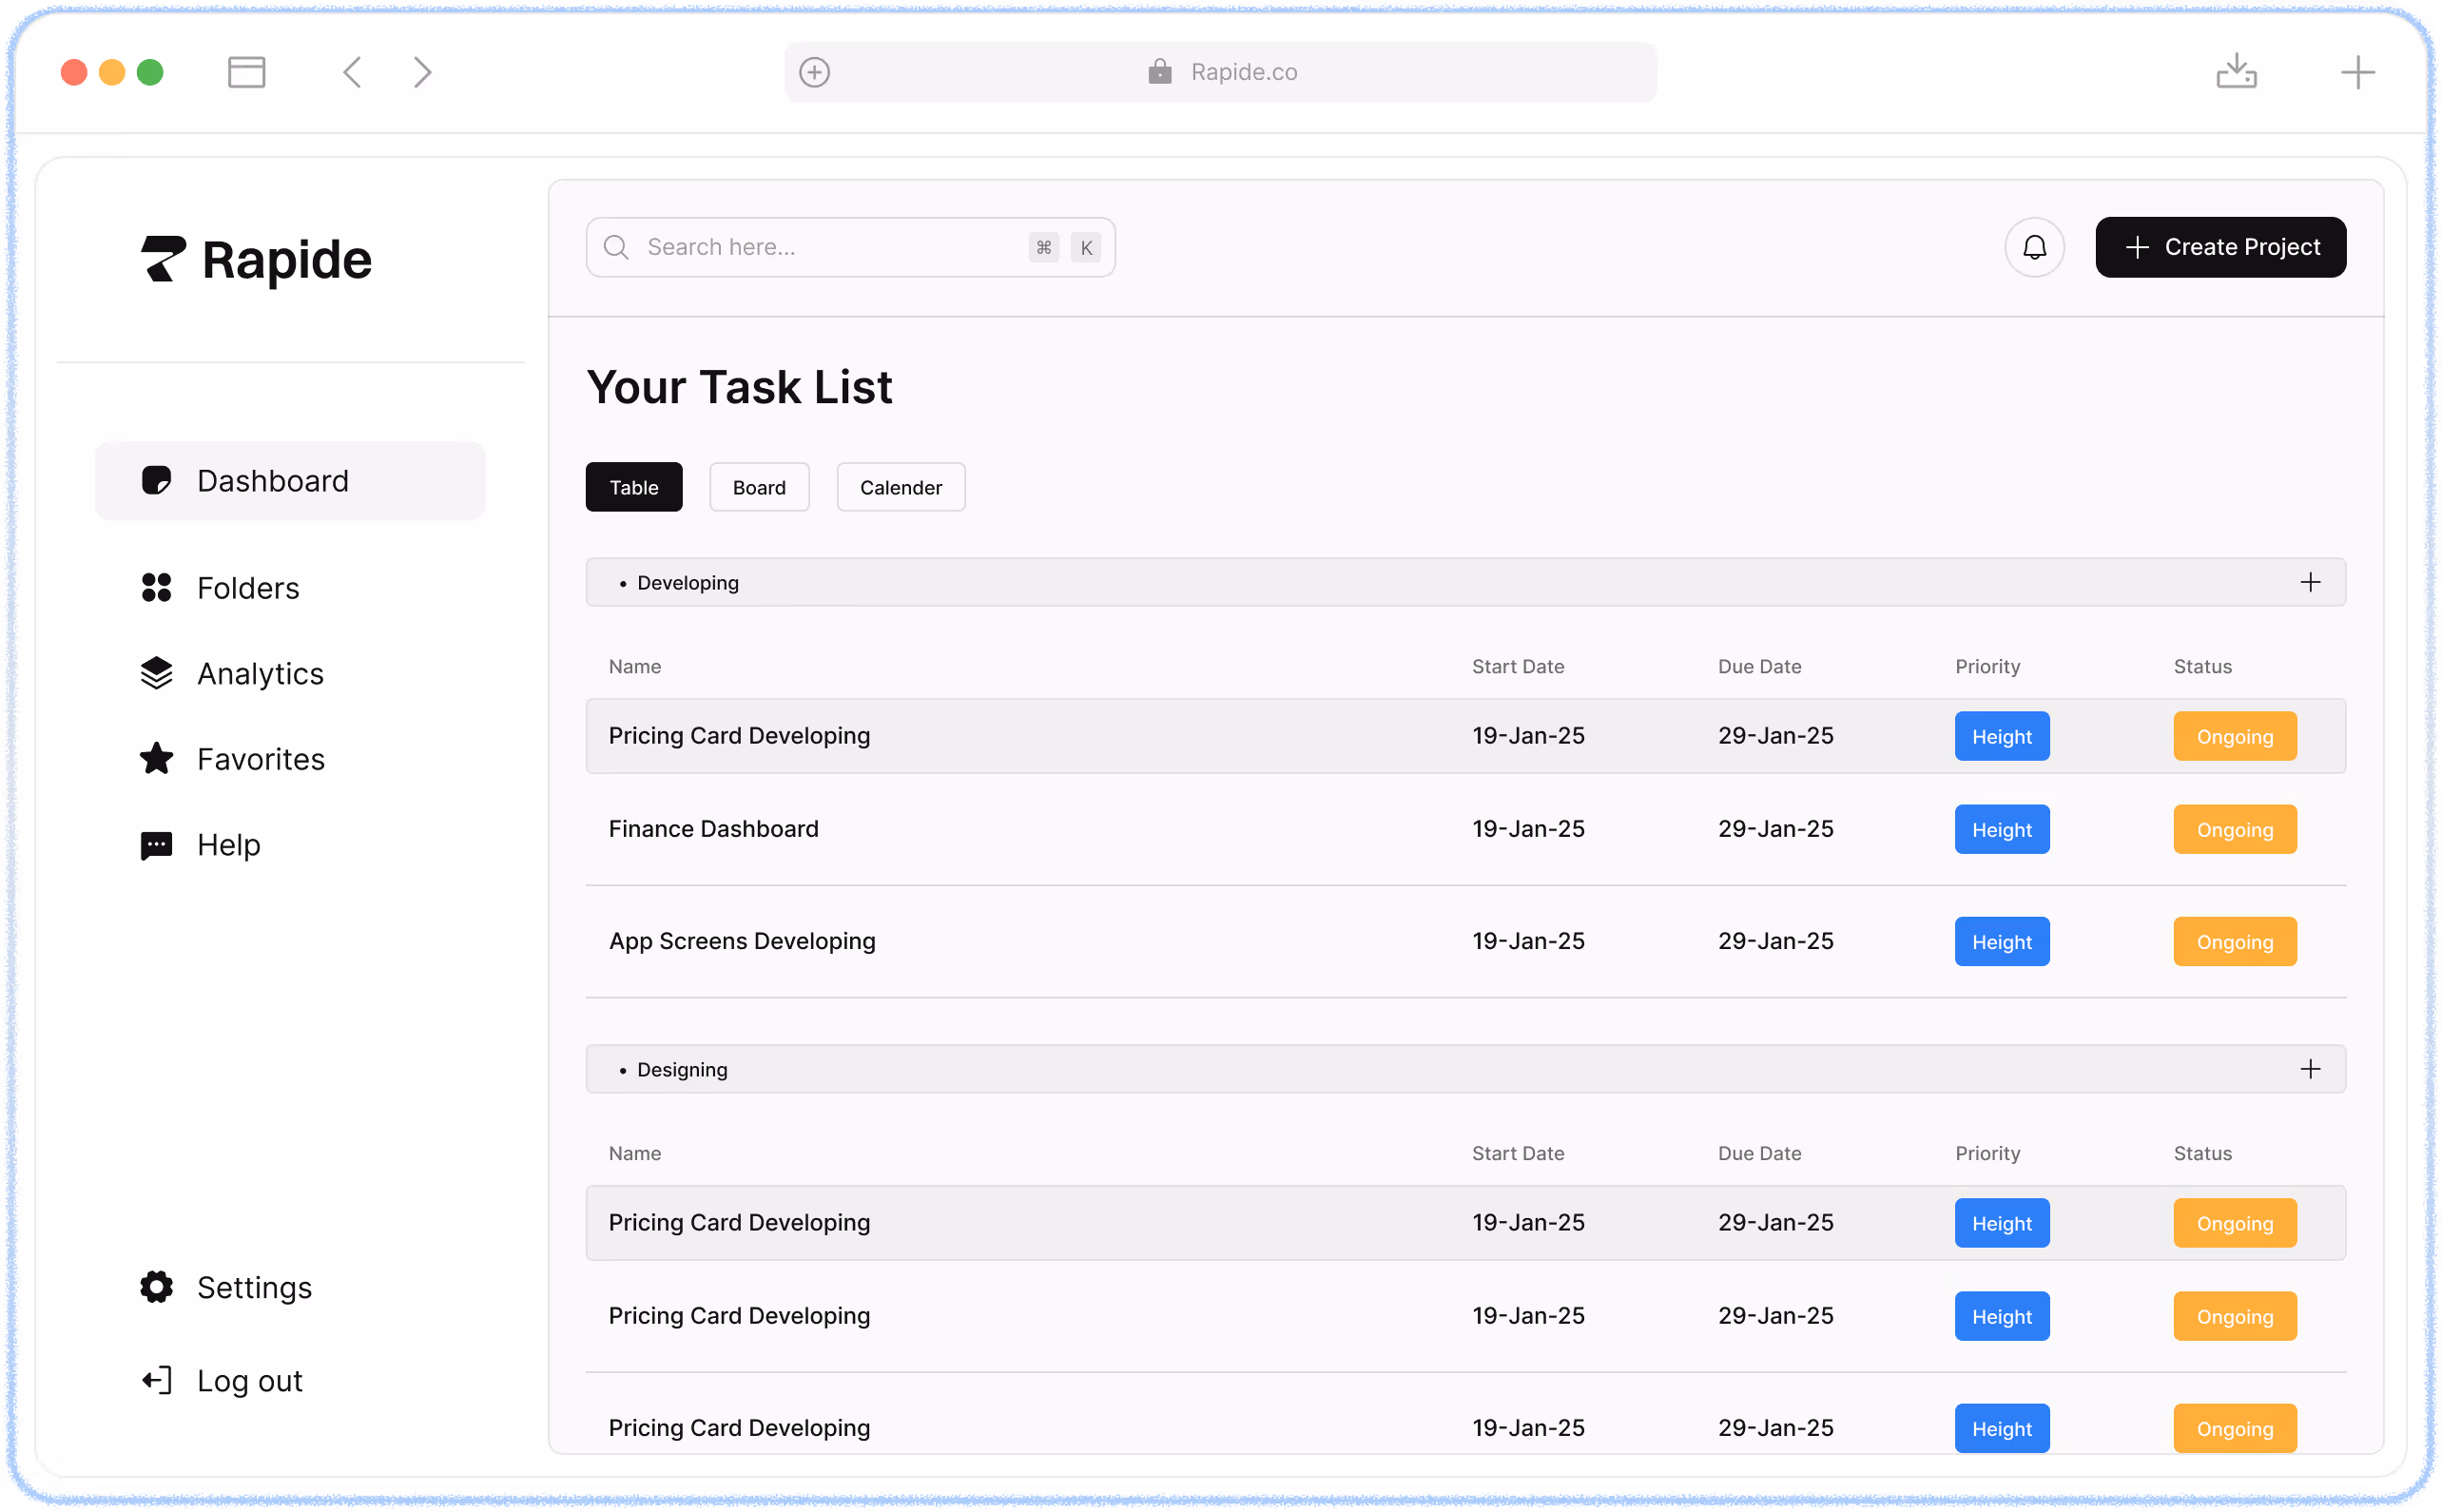The height and width of the screenshot is (1512, 2442).
Task: Switch to the Calender view tab
Action: [x=900, y=487]
